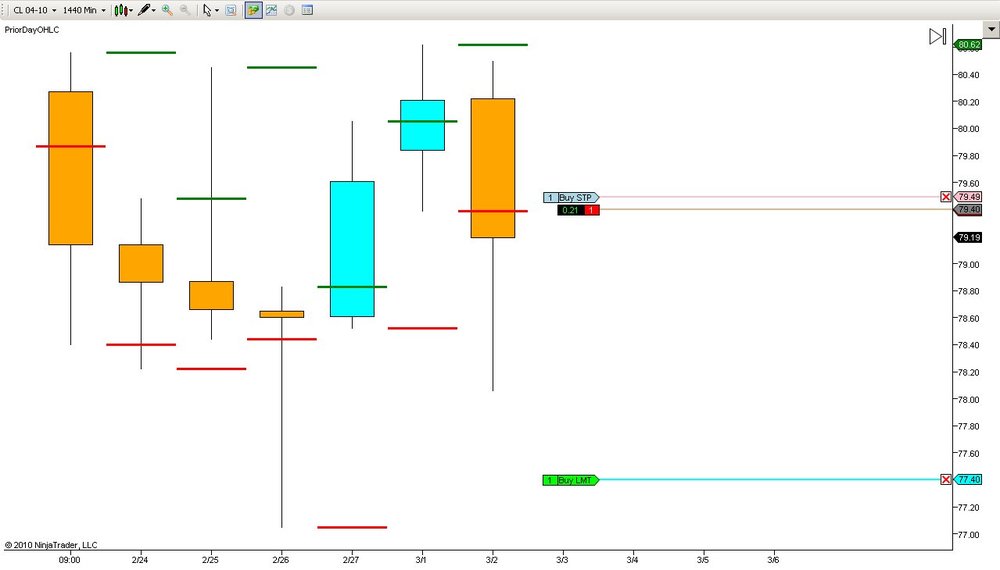Viewport: 1000px width, 570px height.
Task: Expand the cursor type dropdown arrow
Action: pos(217,11)
